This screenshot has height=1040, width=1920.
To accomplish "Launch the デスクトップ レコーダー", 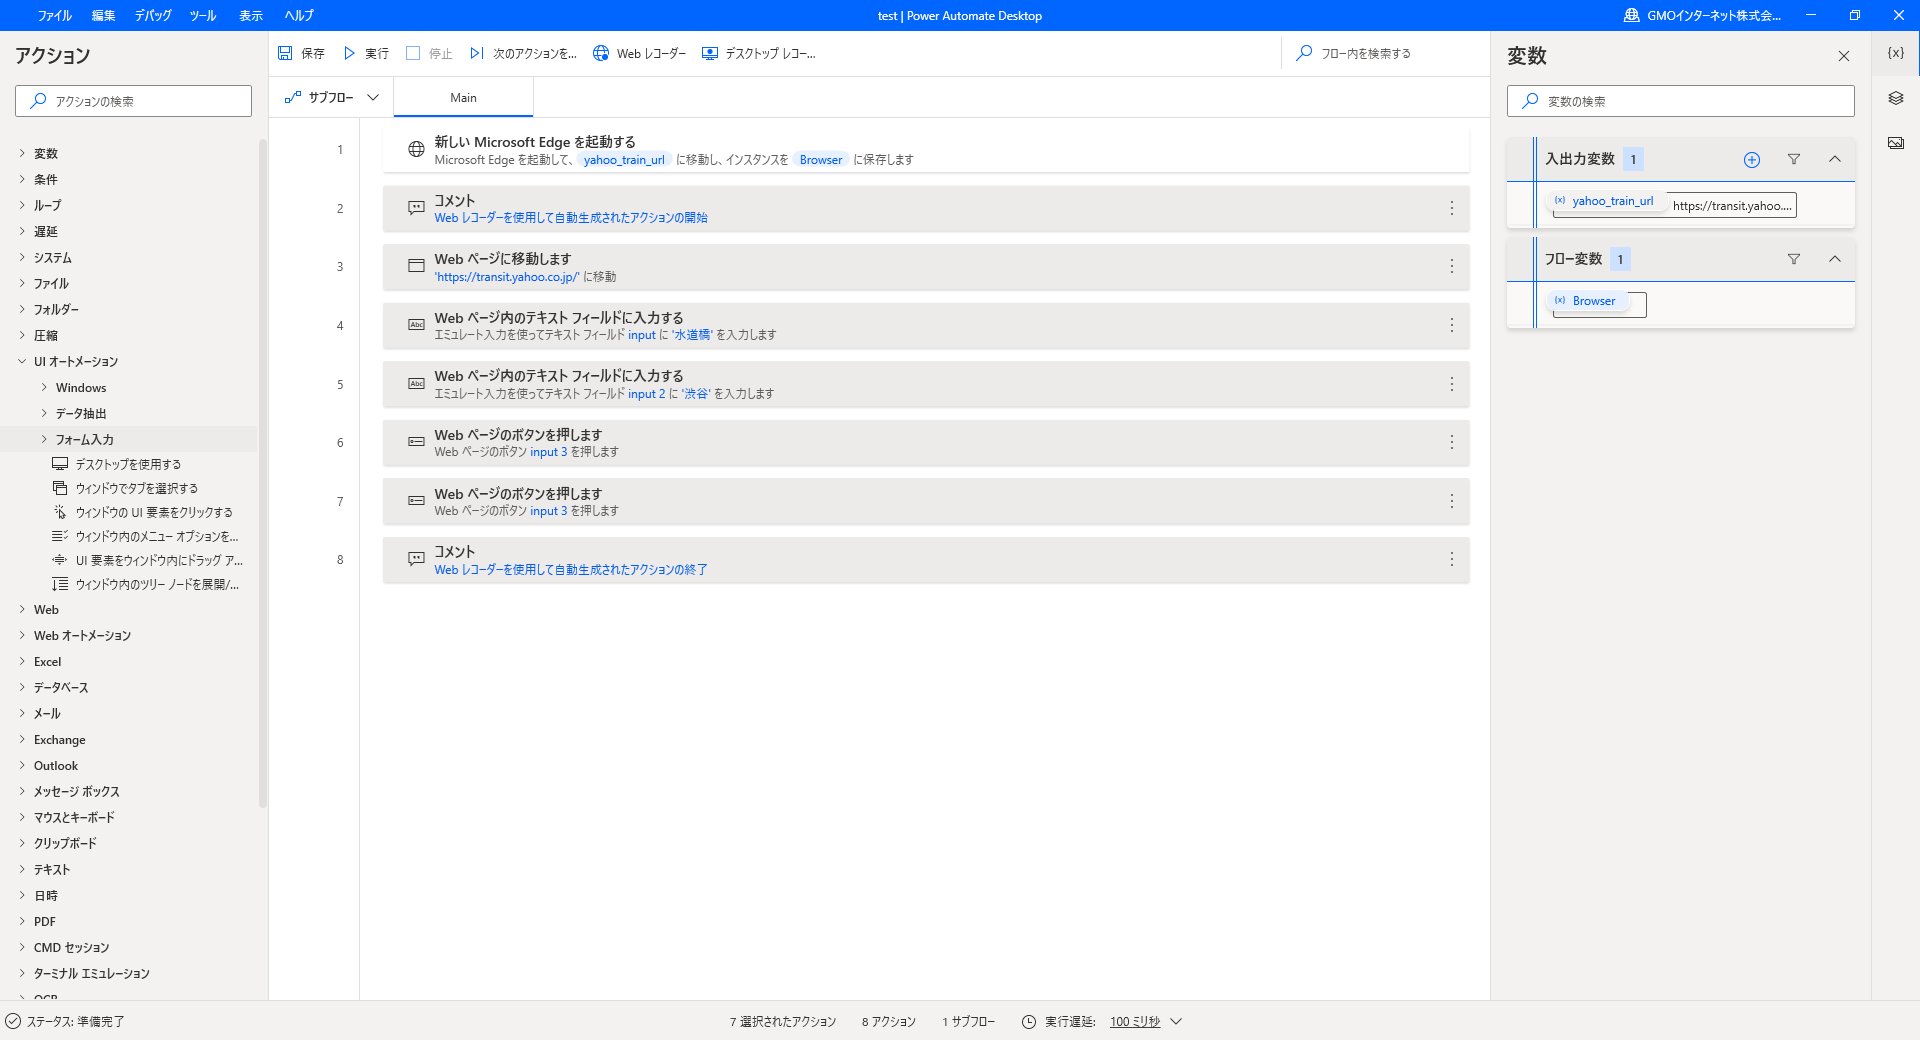I will 758,53.
